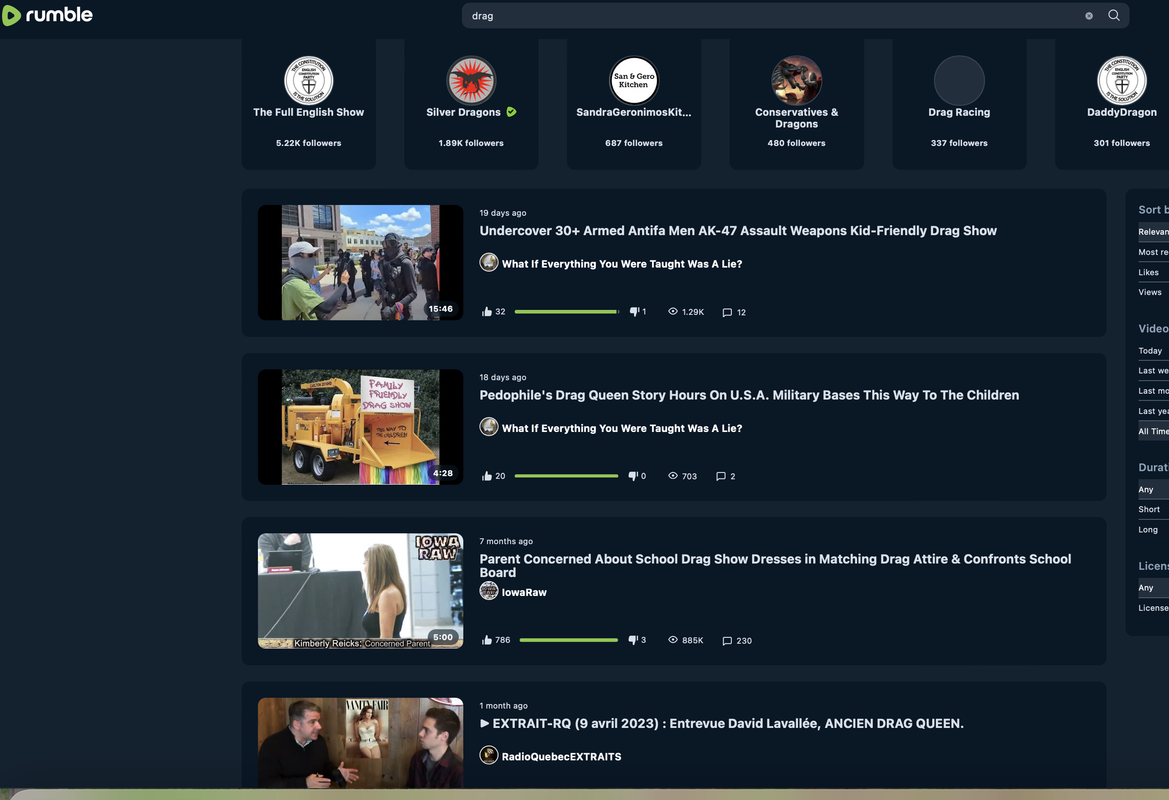Viewport: 1169px width, 800px height.
Task: Select Any under the License filter
Action: 1153,588
